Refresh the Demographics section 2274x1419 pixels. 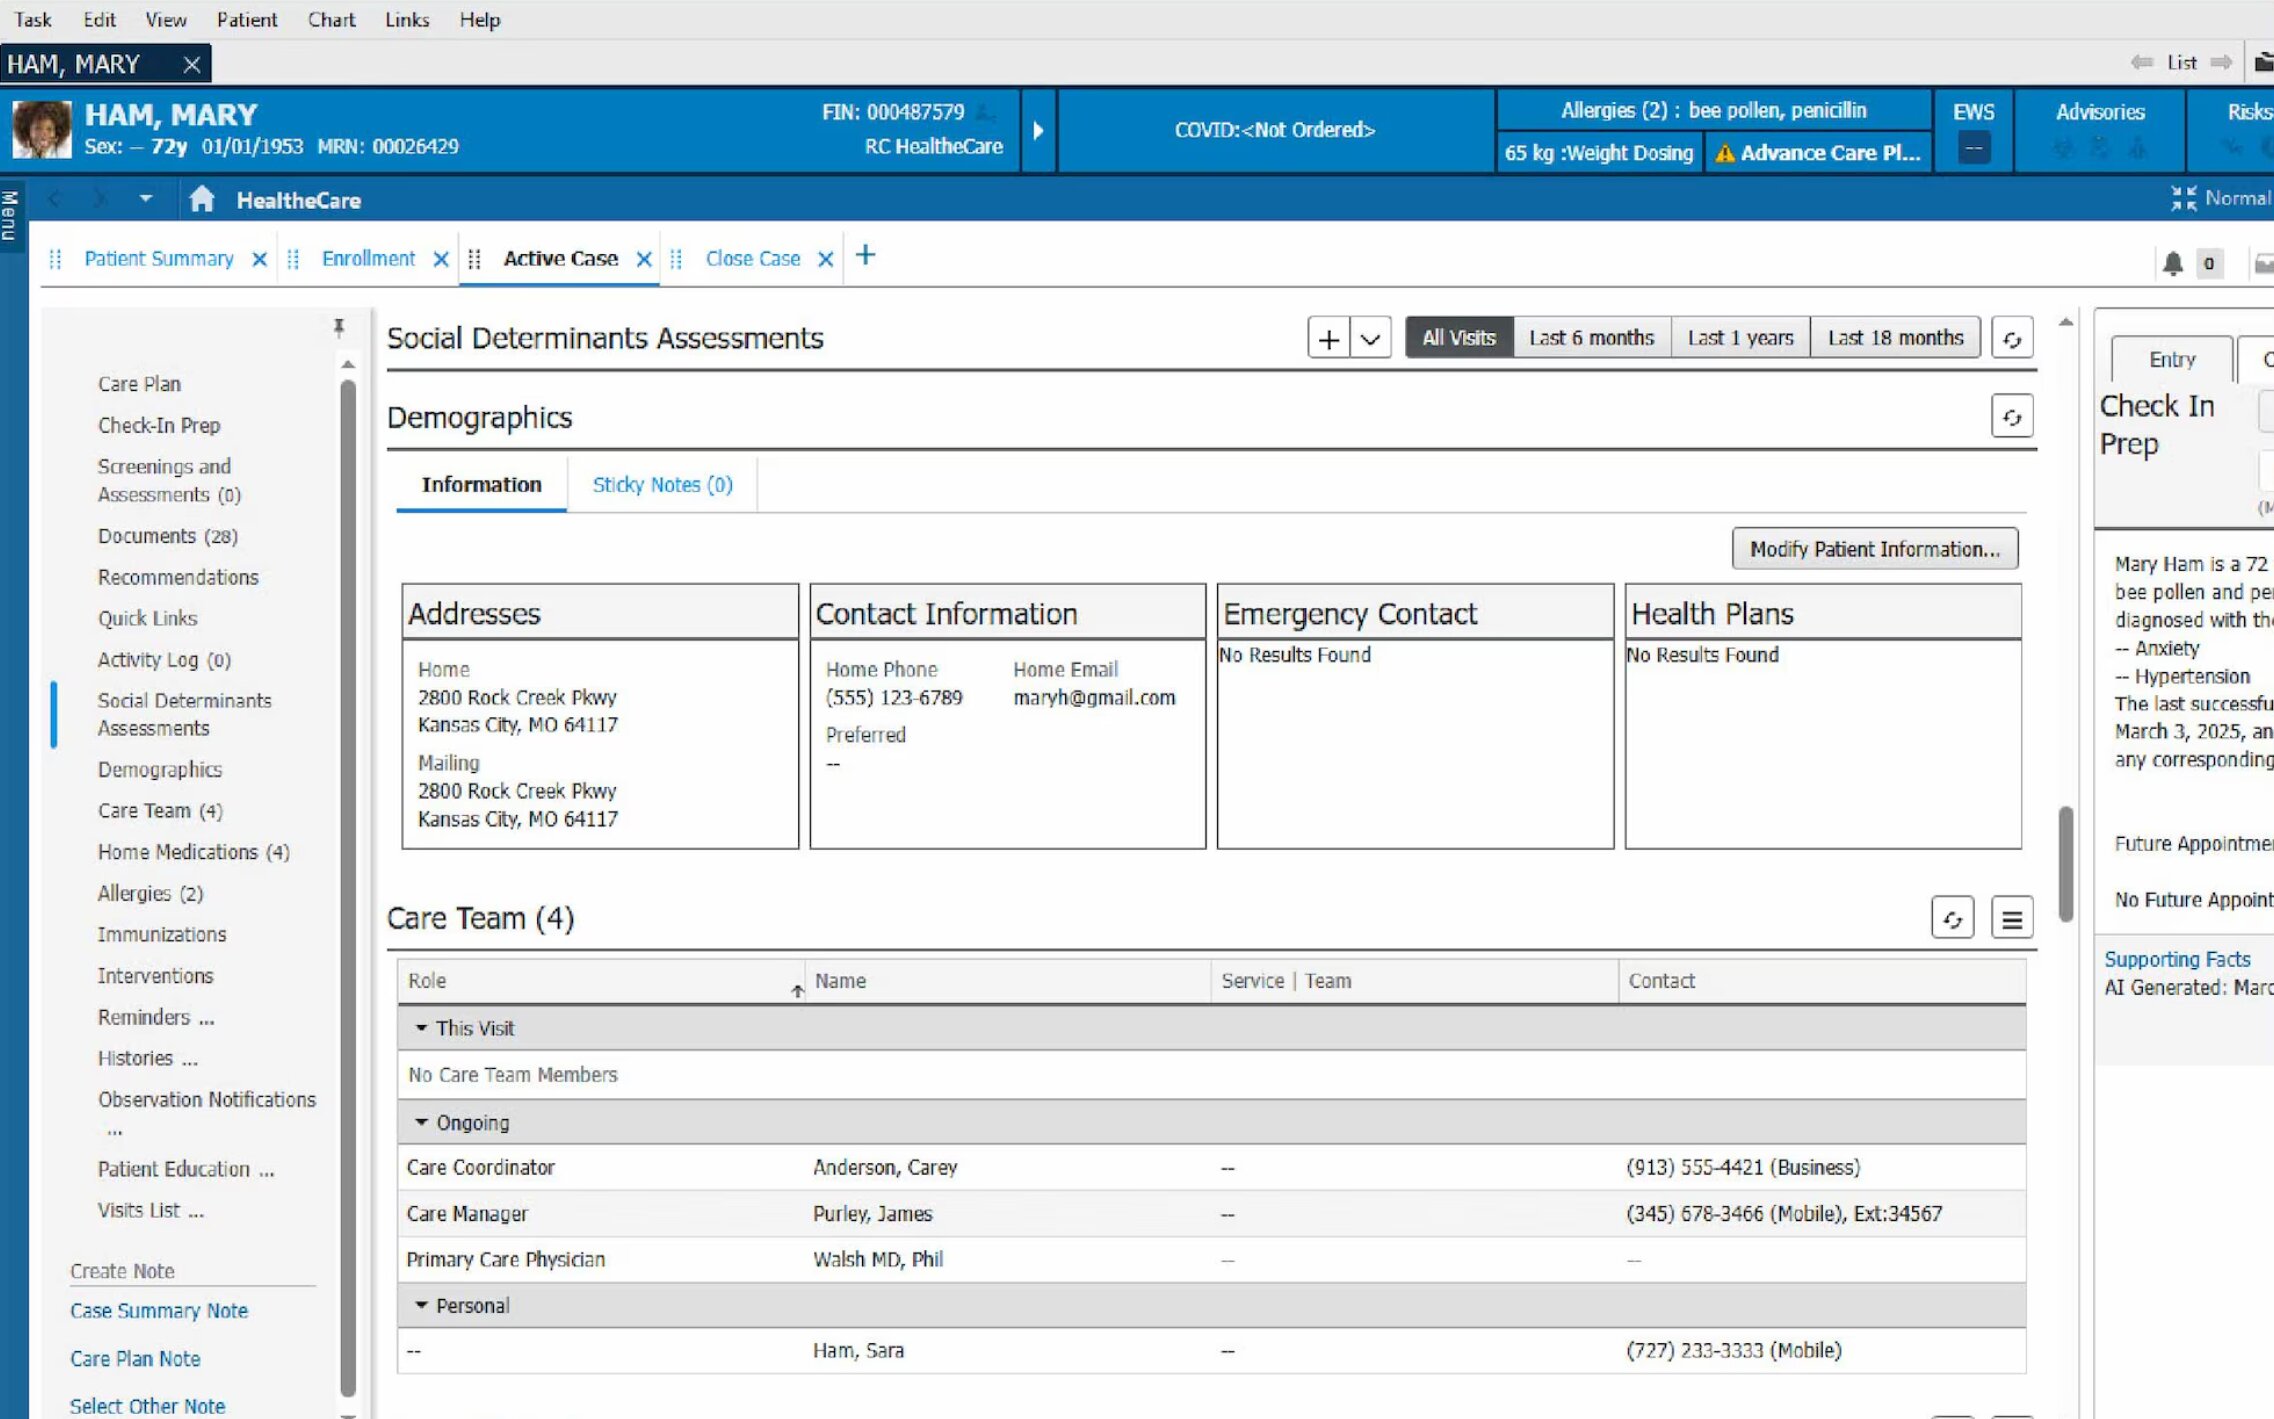point(2011,417)
